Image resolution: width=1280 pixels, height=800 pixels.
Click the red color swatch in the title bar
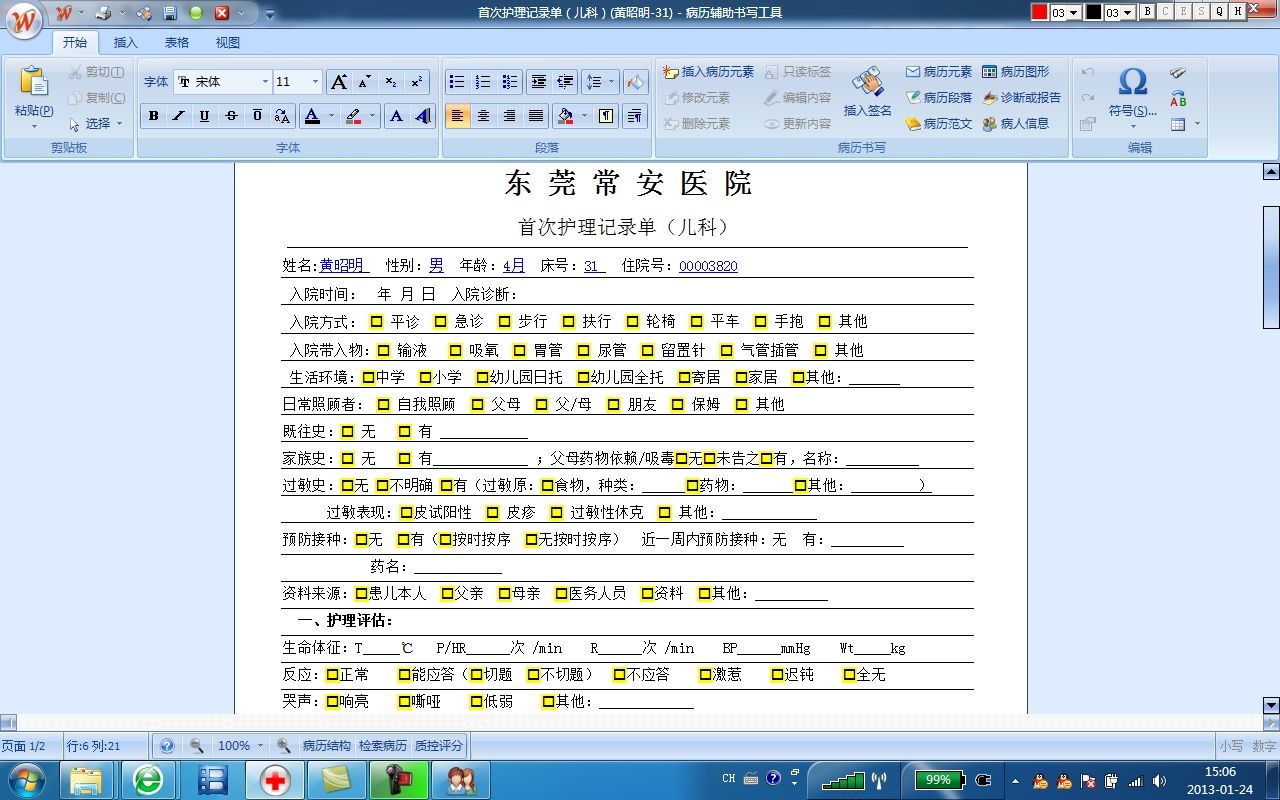point(1040,12)
